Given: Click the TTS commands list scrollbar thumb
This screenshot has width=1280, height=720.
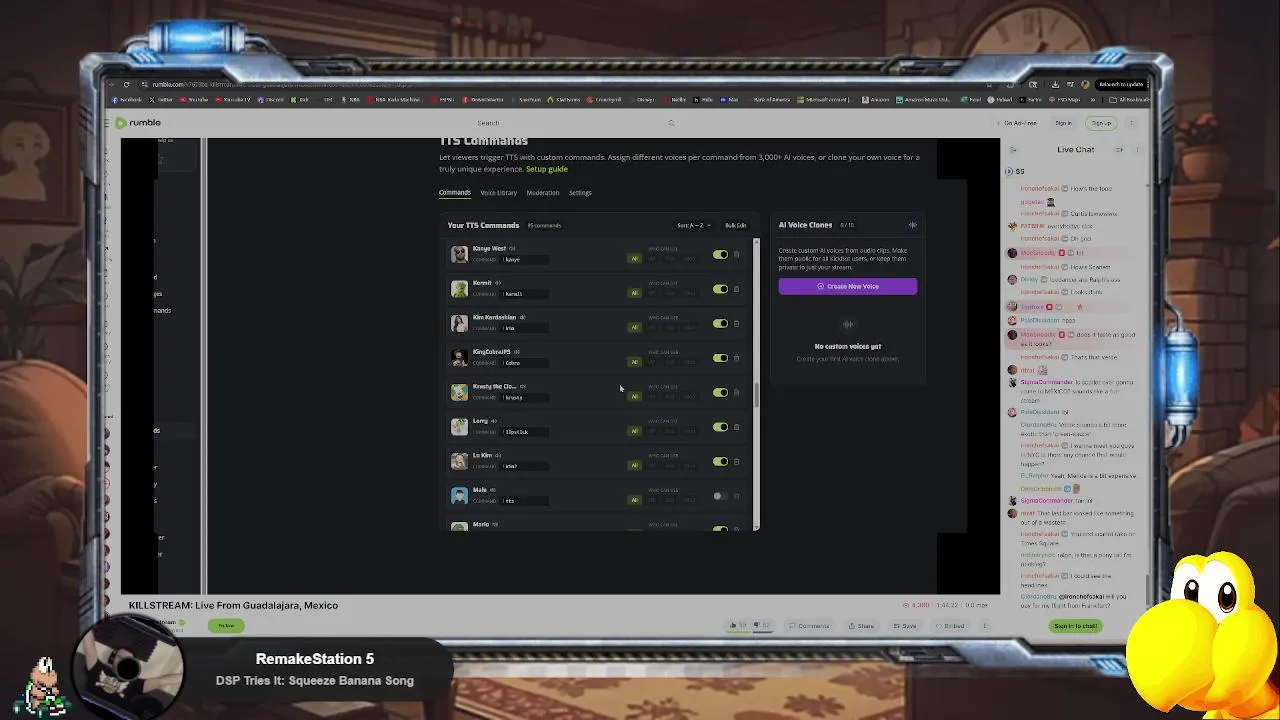Looking at the screenshot, I should 756,394.
